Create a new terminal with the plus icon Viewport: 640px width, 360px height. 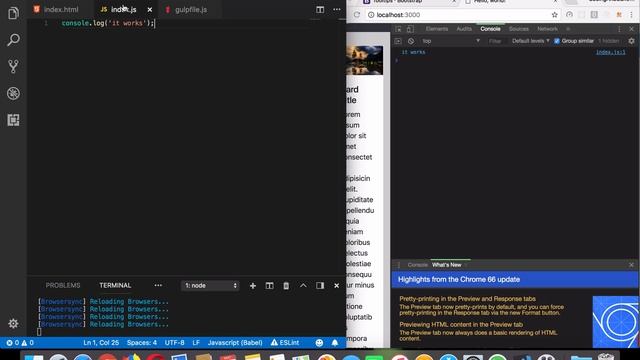tap(253, 286)
